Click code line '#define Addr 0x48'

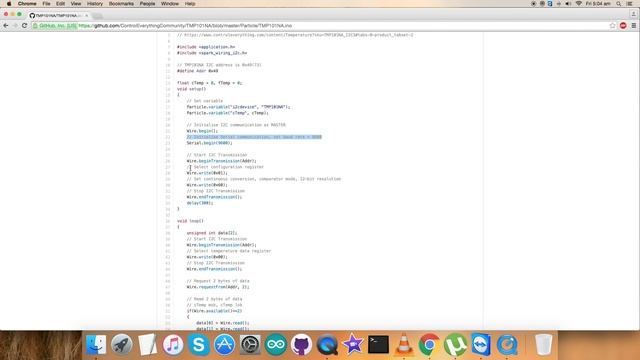(198, 71)
